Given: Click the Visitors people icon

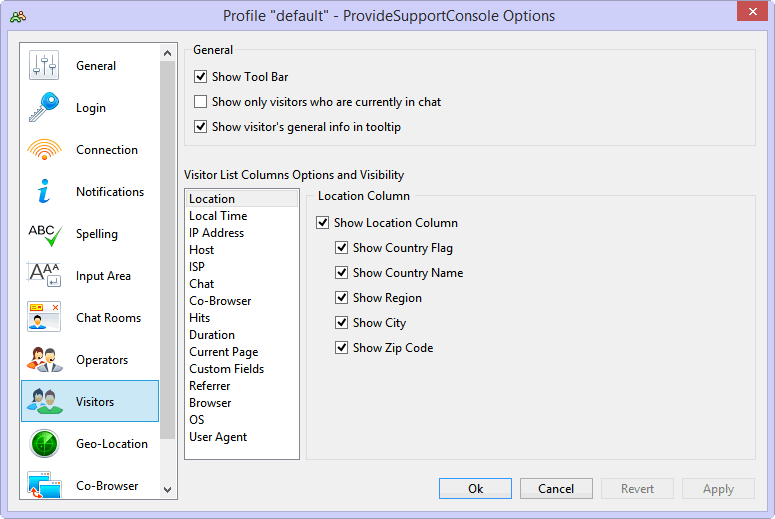Looking at the screenshot, I should click(44, 401).
